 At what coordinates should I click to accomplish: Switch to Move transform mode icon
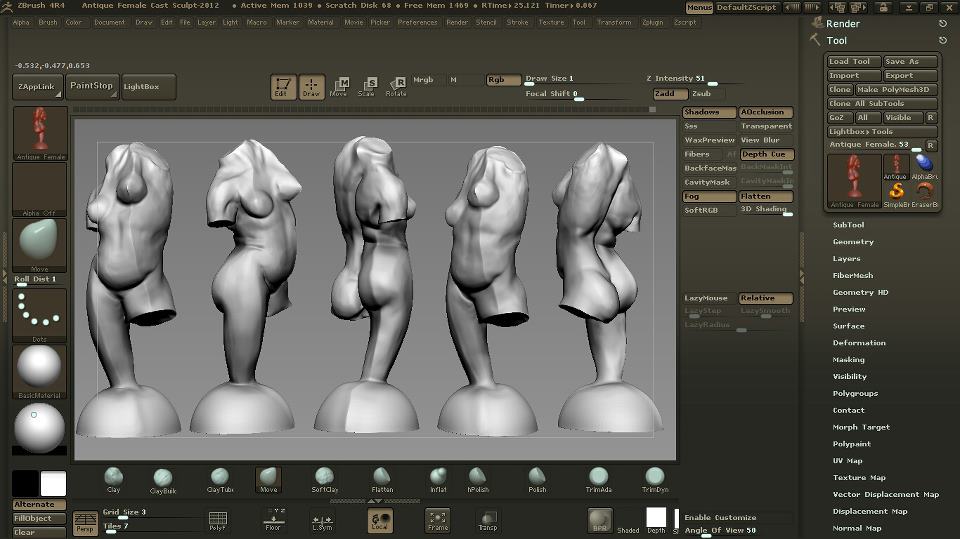pyautogui.click(x=339, y=87)
